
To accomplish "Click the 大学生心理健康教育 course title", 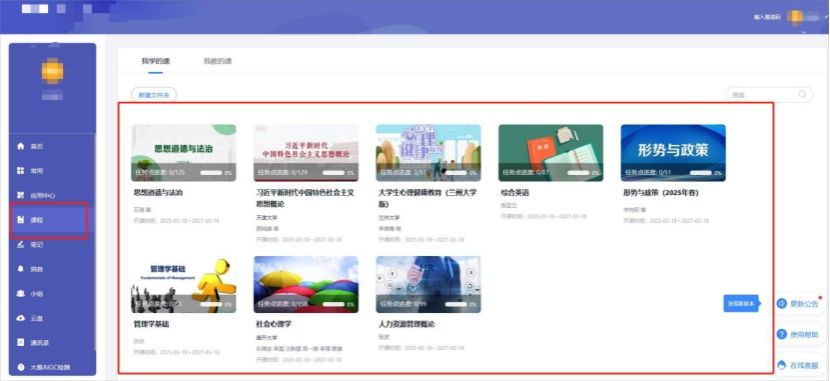I will click(428, 198).
